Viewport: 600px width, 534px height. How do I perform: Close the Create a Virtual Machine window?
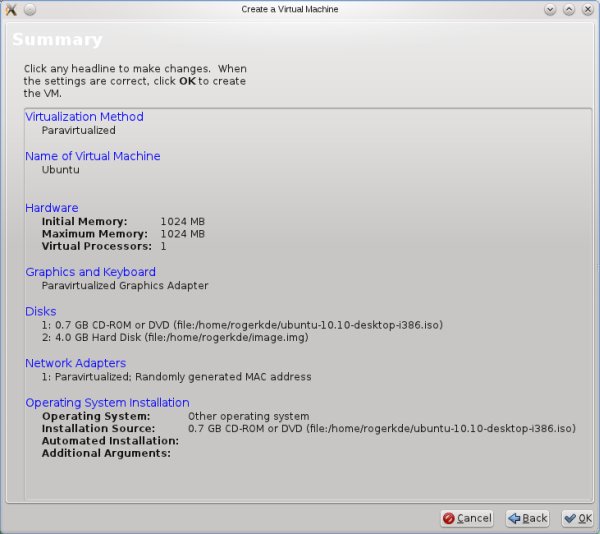coord(587,9)
